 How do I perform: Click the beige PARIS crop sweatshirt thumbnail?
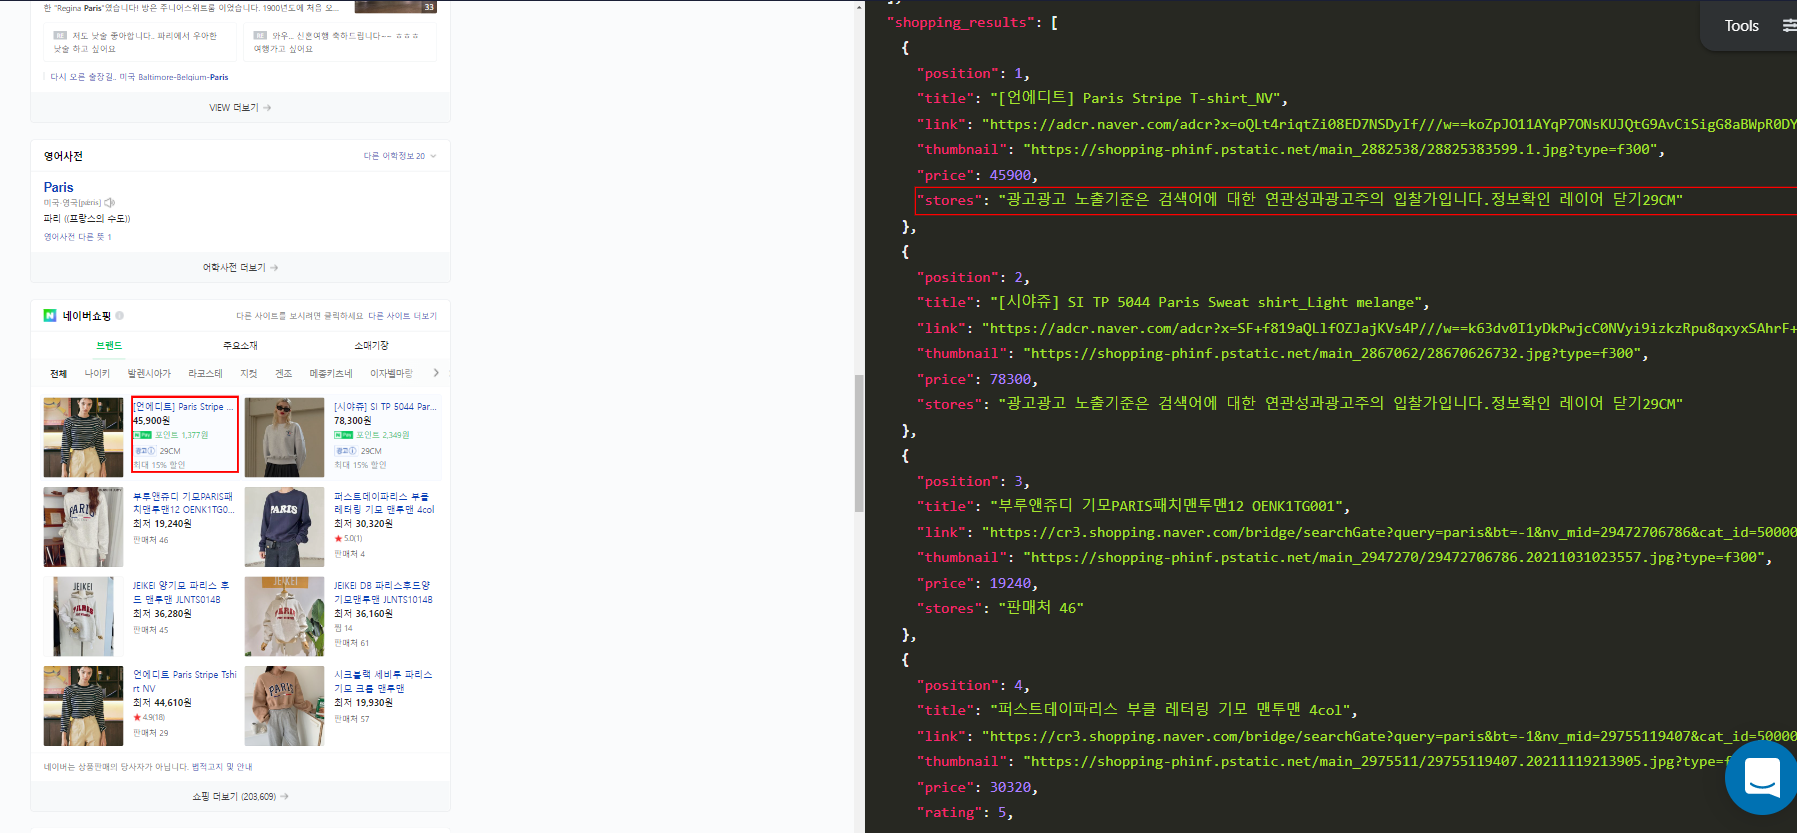pos(285,706)
